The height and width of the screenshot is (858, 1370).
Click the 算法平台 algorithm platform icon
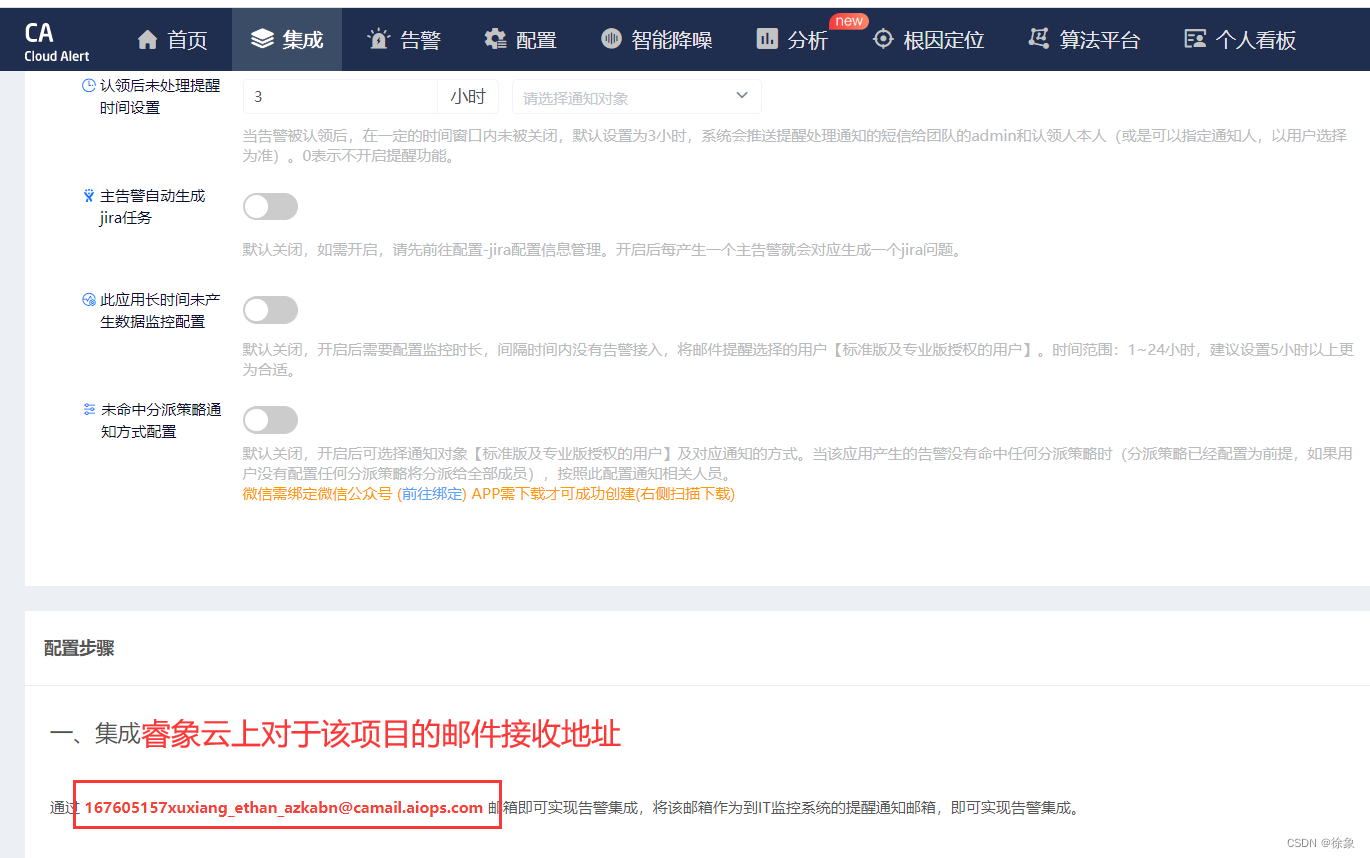1038,39
